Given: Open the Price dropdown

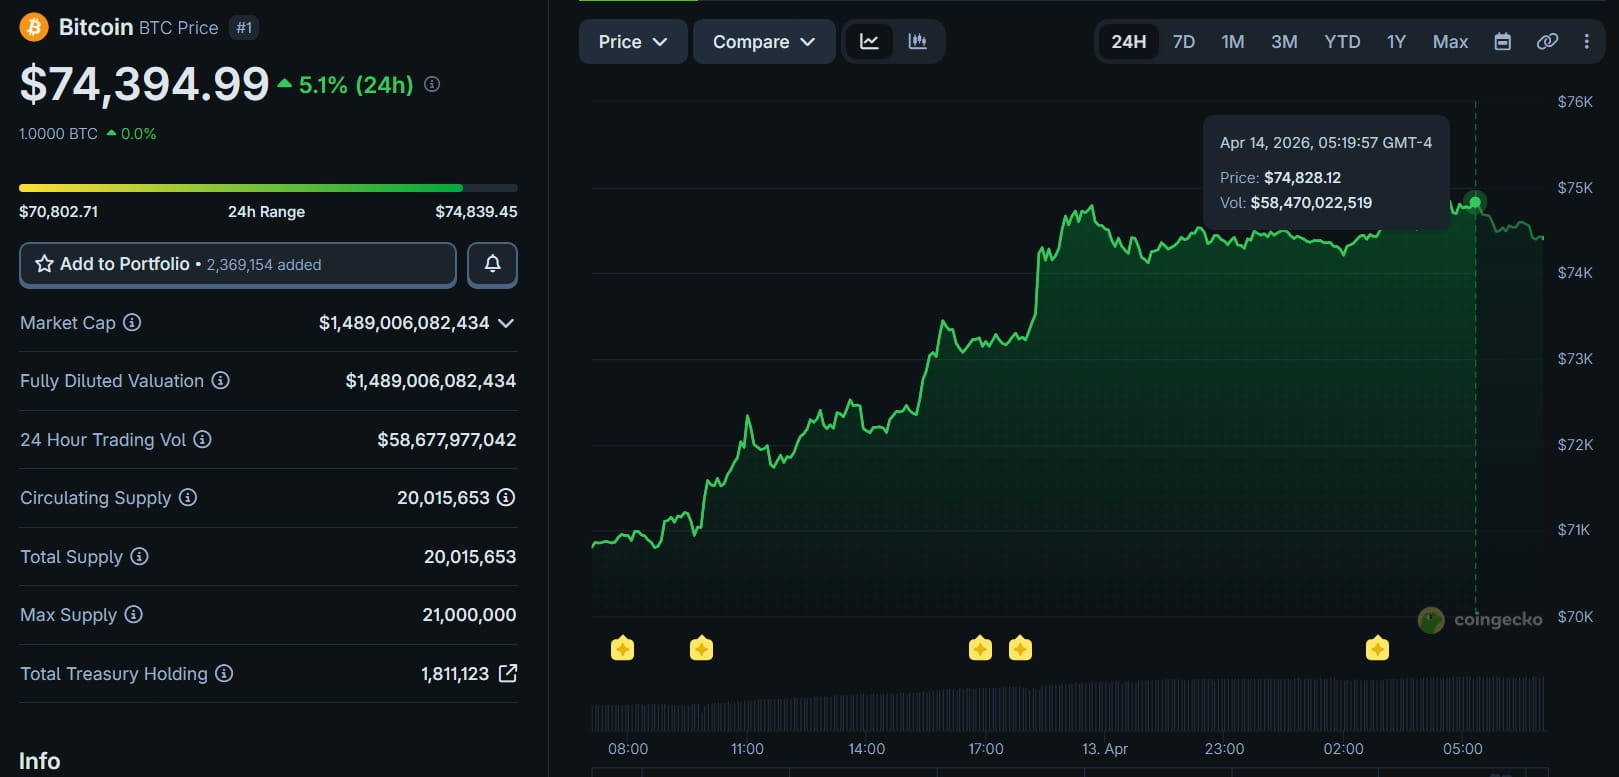Looking at the screenshot, I should (x=632, y=42).
